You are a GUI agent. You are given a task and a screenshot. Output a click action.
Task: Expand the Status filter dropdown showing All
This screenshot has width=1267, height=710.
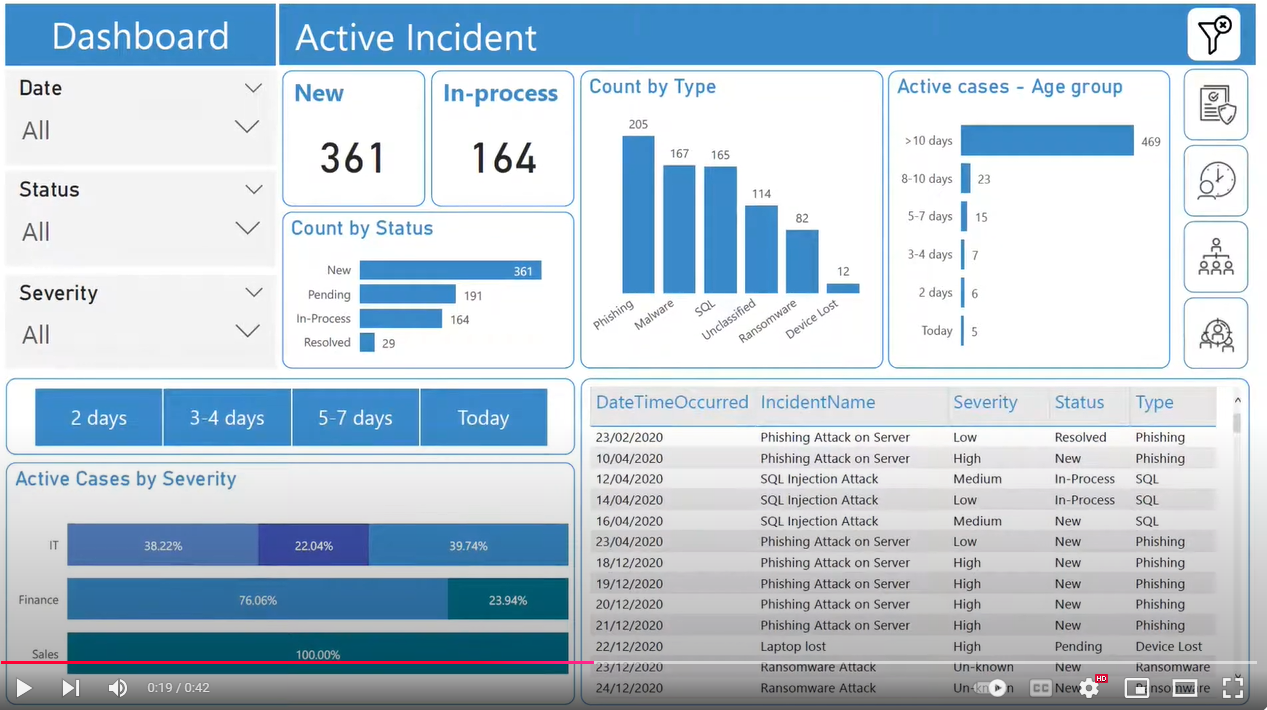247,230
